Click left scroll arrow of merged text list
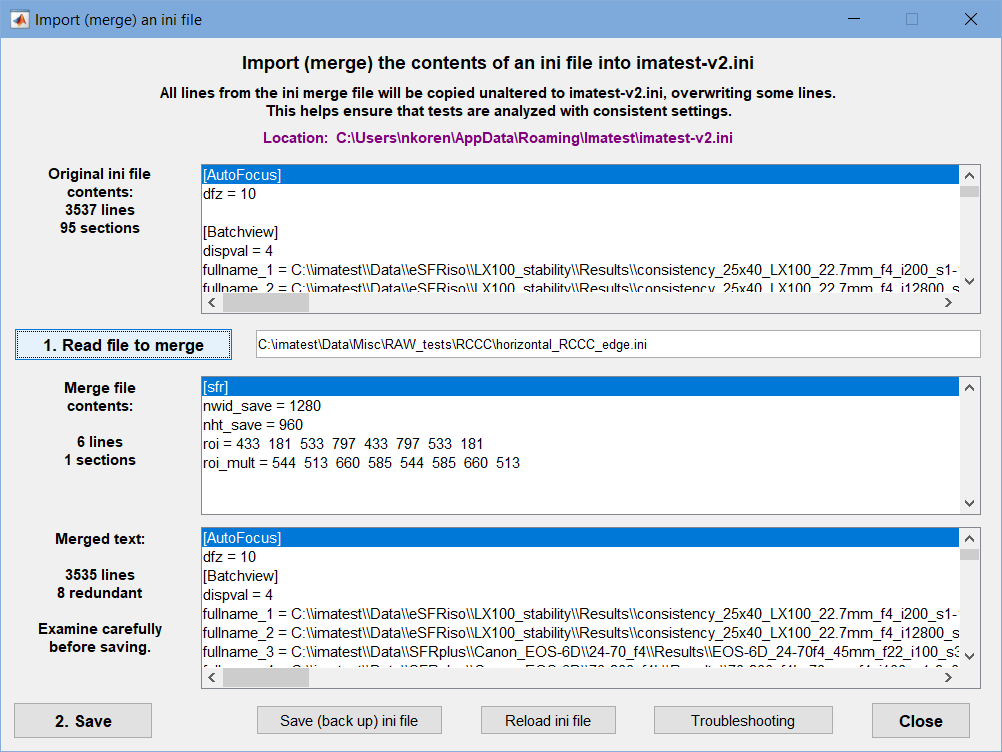 212,678
